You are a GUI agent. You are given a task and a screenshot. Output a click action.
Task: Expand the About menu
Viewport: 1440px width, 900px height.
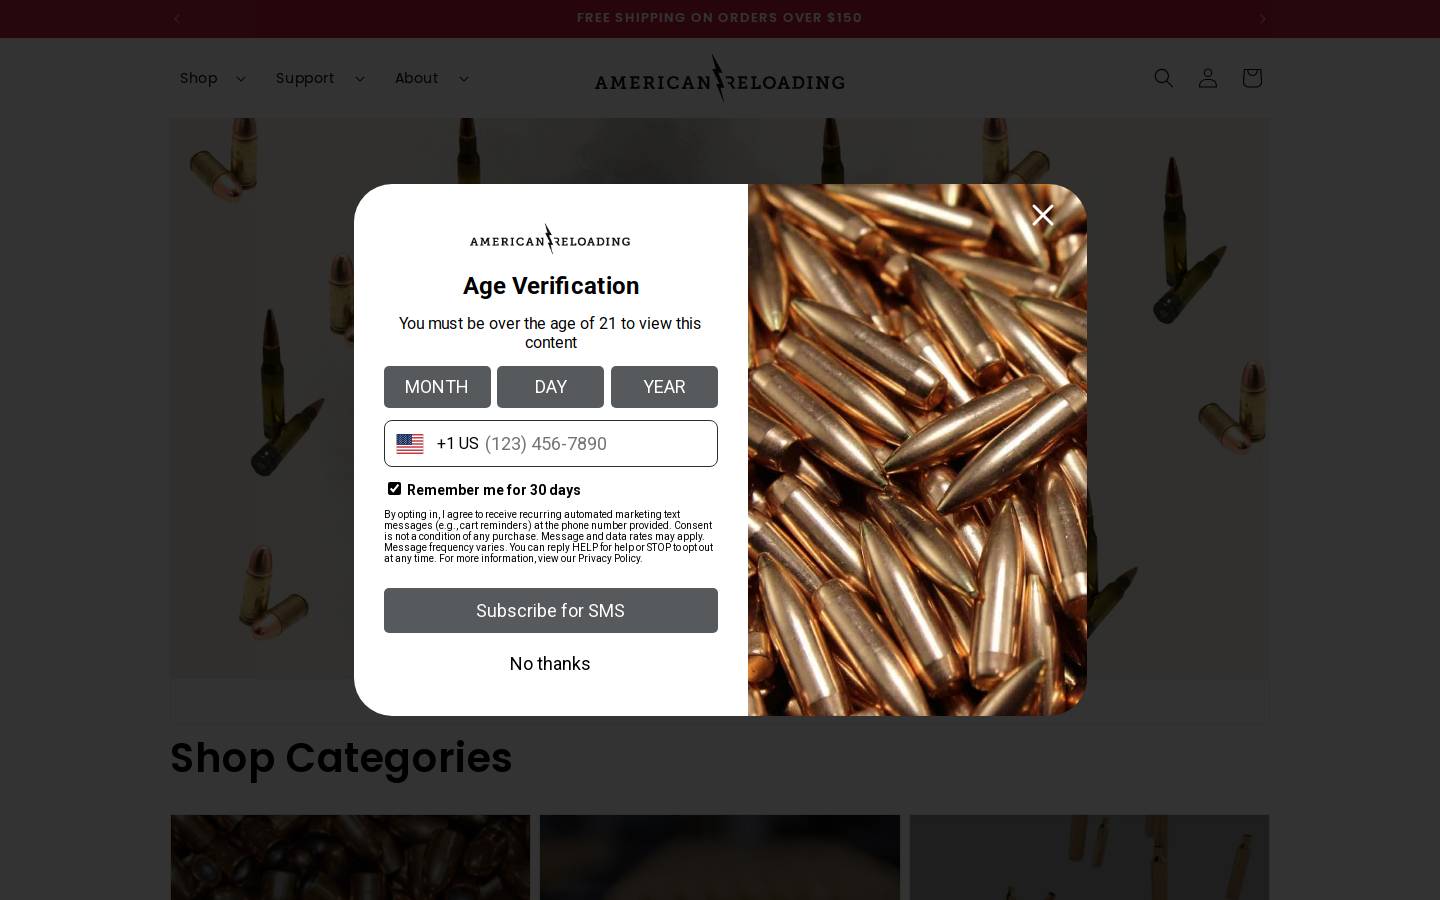tap(431, 78)
